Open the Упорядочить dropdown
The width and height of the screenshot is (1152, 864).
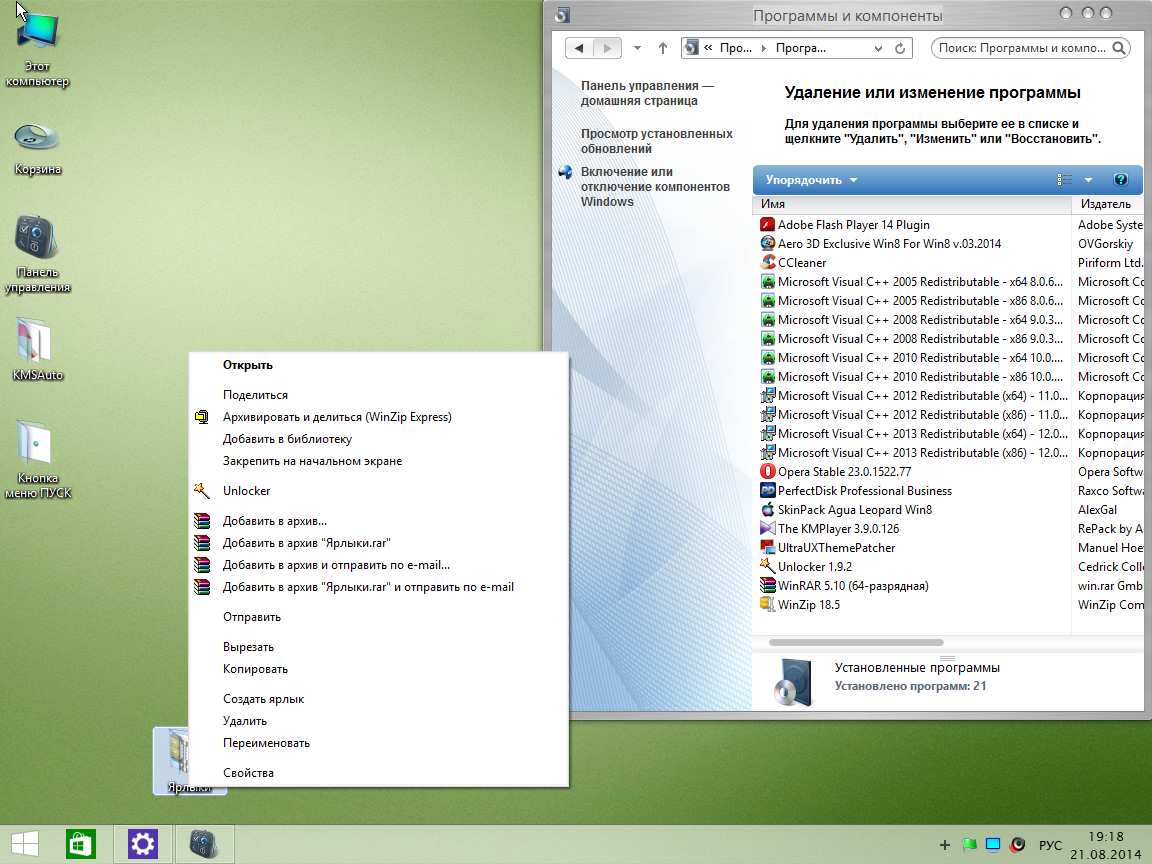(x=811, y=180)
